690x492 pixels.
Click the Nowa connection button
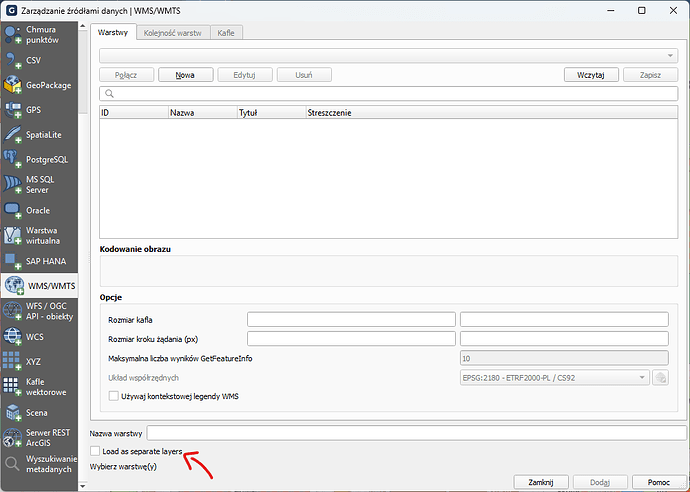pyautogui.click(x=184, y=75)
